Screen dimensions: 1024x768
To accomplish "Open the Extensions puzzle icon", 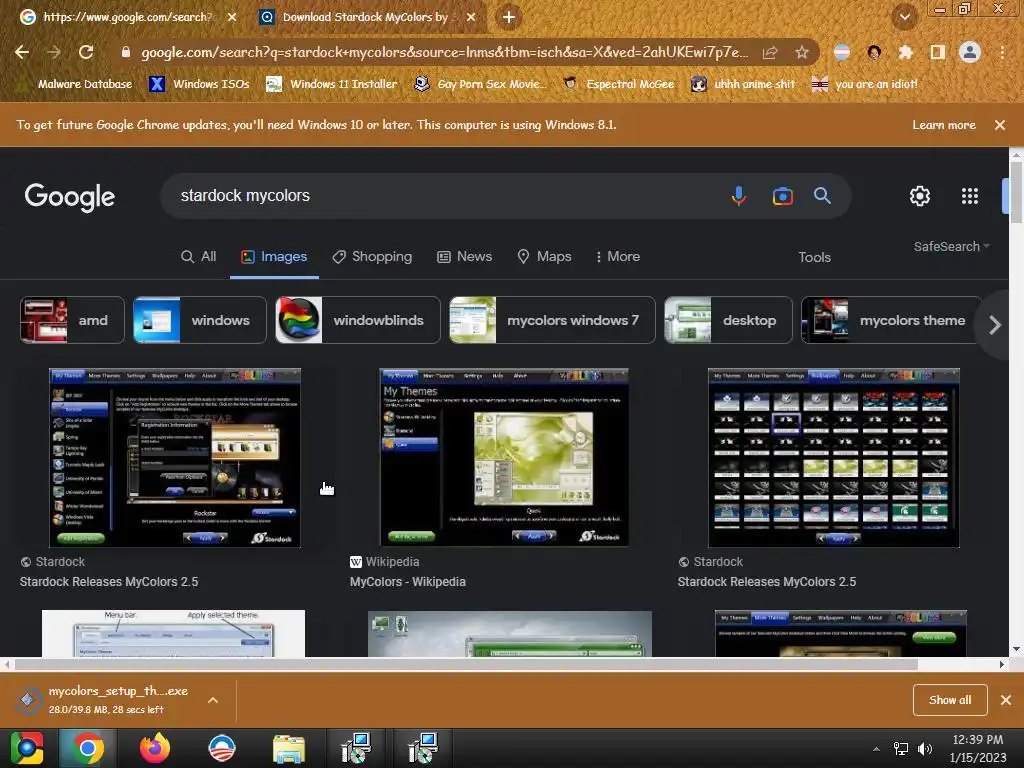I will (x=906, y=52).
